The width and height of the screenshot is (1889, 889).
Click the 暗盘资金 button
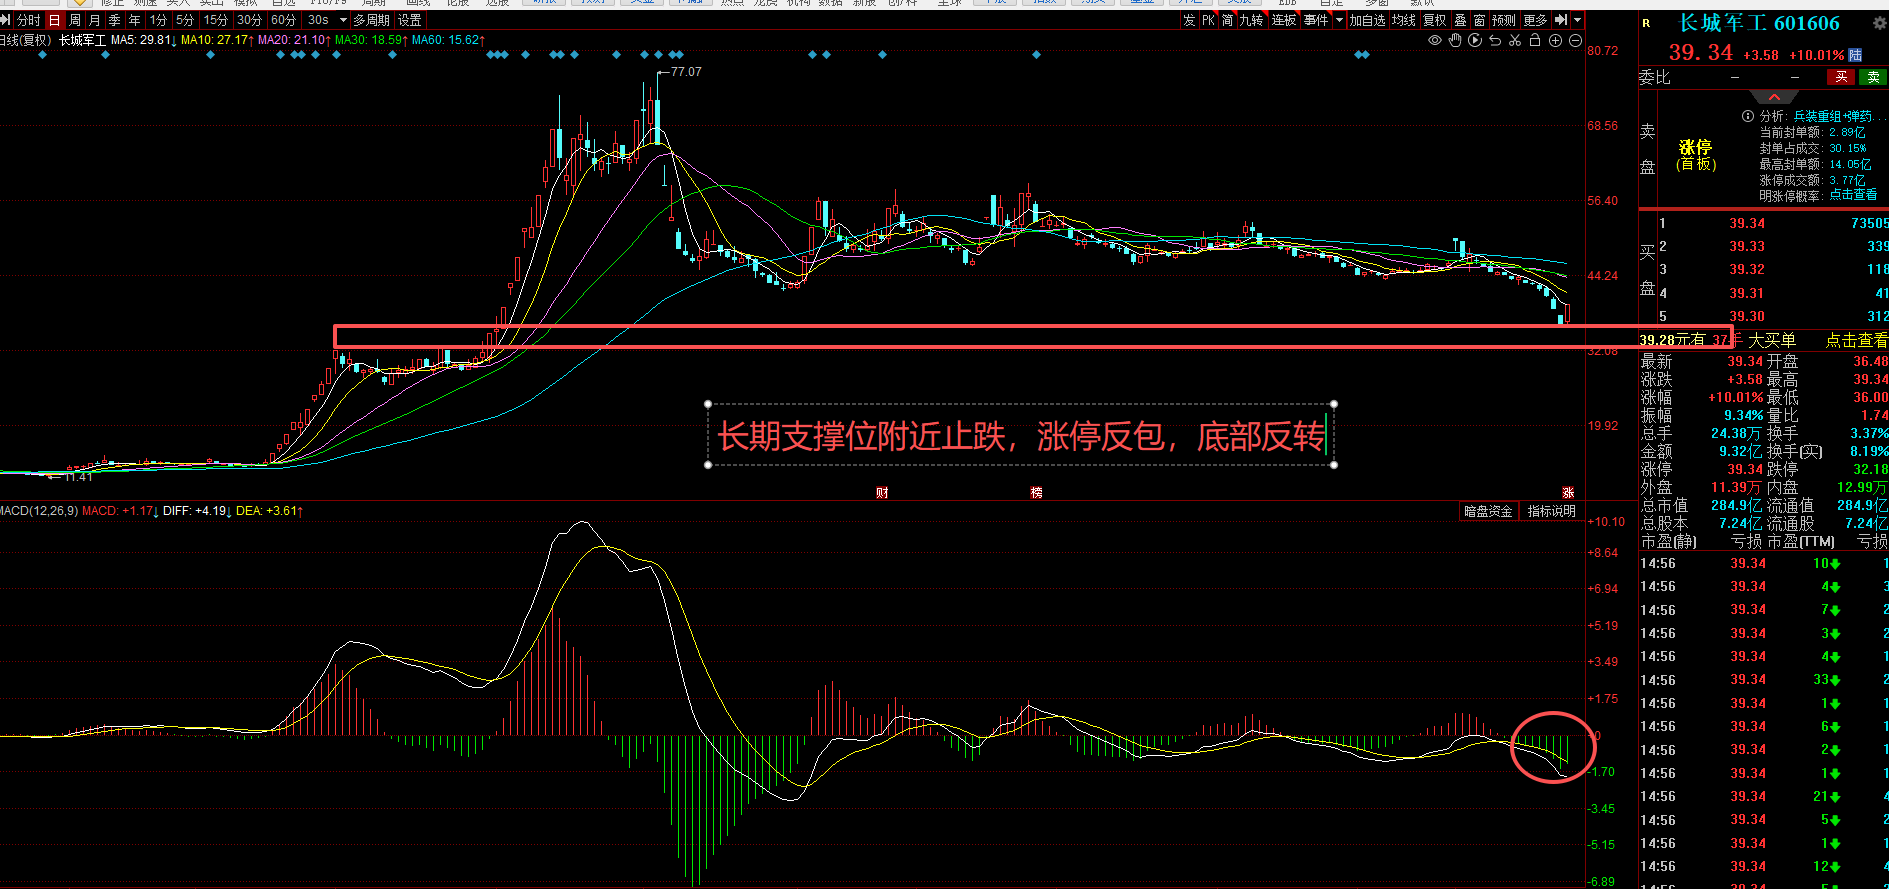[1489, 511]
